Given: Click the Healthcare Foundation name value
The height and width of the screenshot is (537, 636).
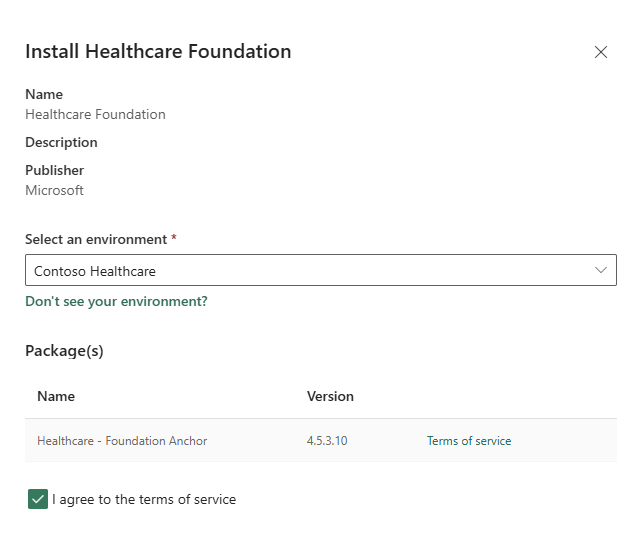Looking at the screenshot, I should pos(95,114).
